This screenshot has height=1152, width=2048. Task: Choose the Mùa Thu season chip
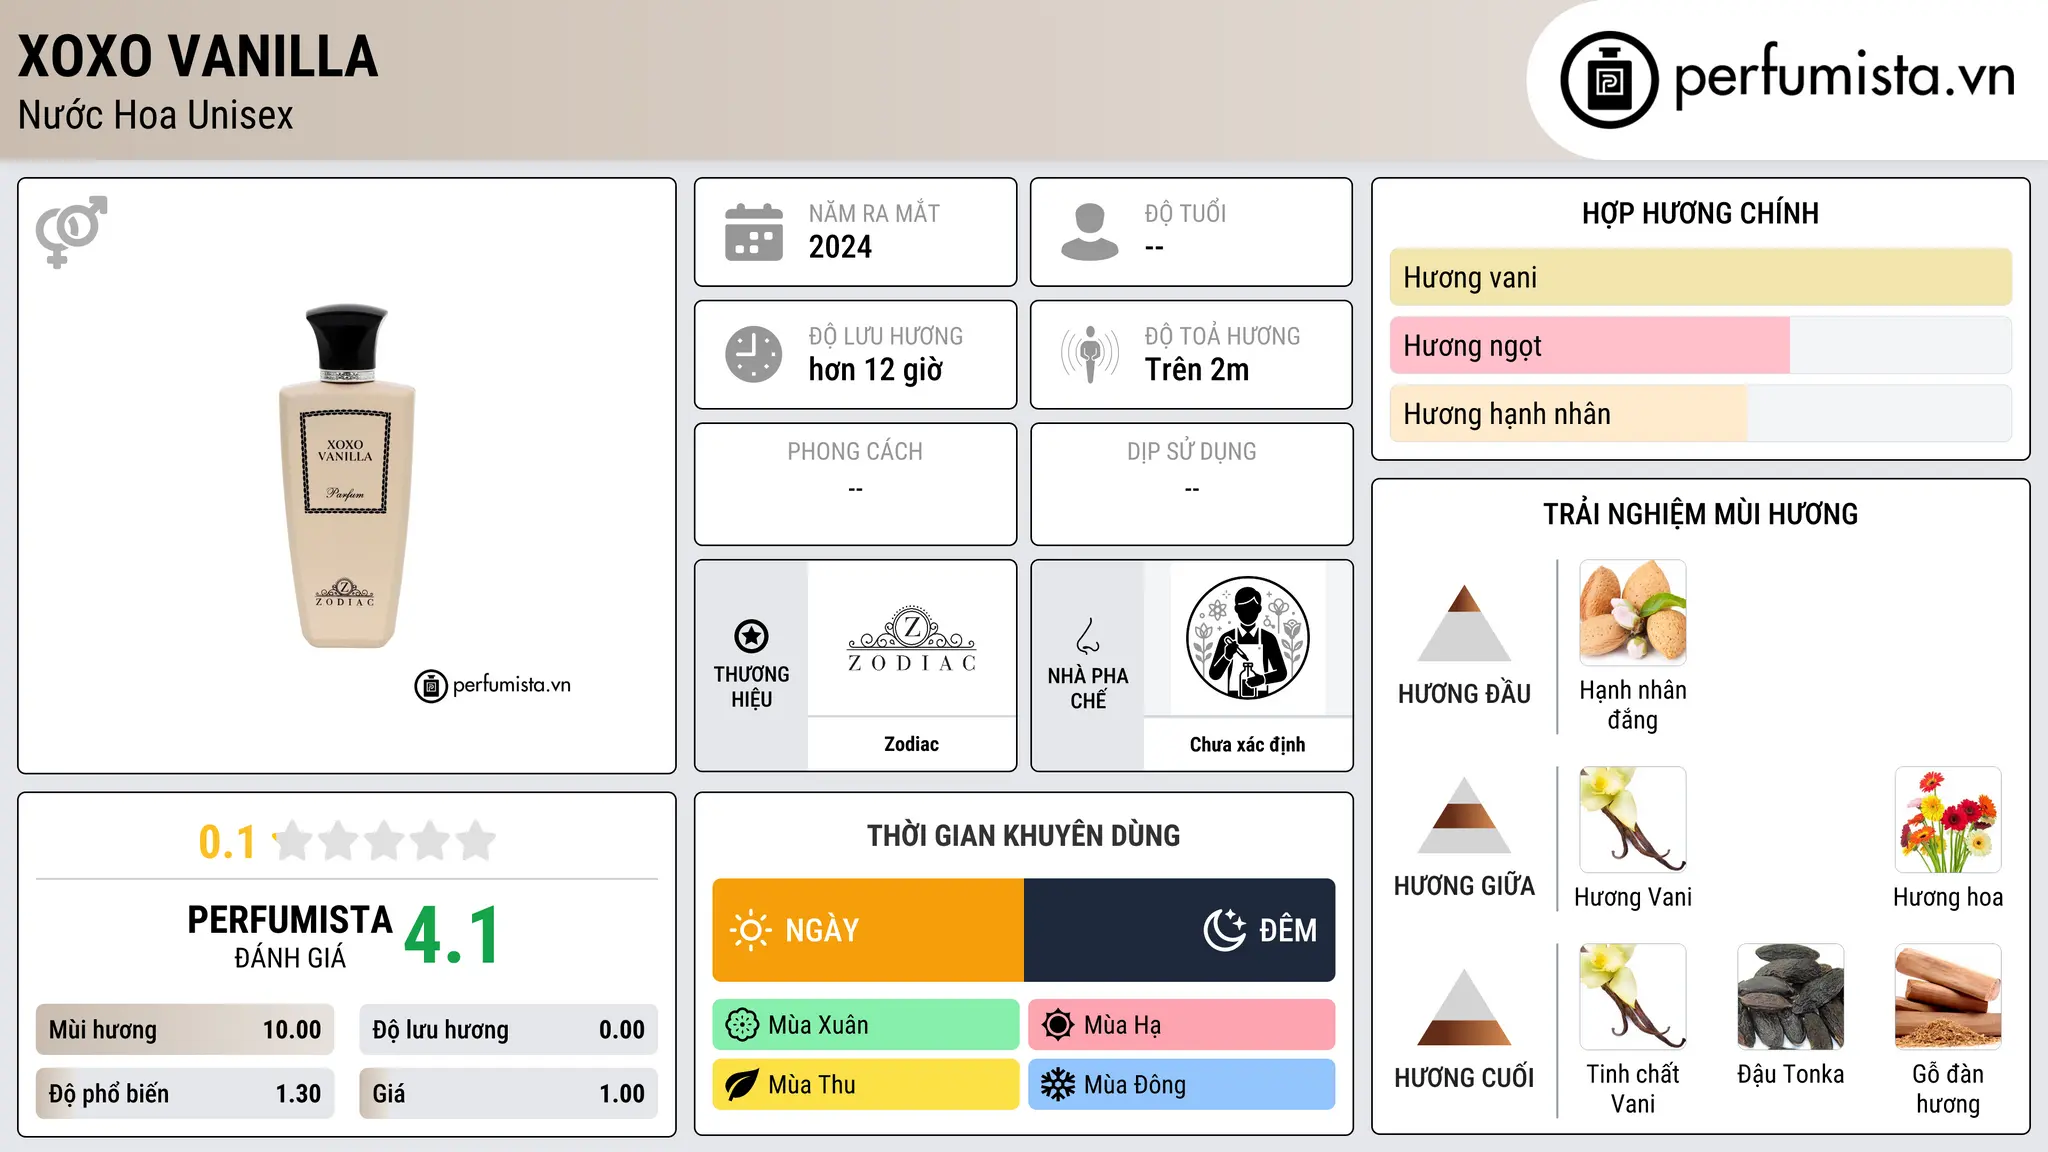point(866,1085)
